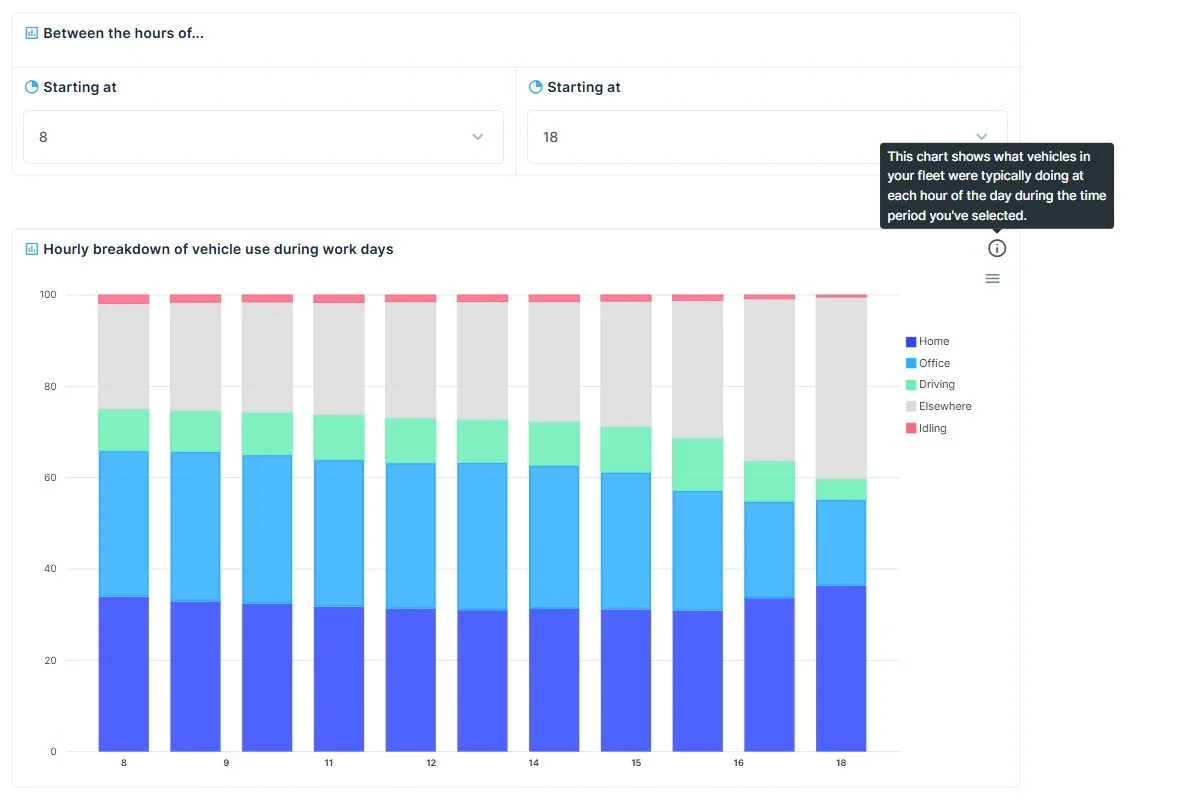Click the x-axis label 14
The width and height of the screenshot is (1196, 810).
point(534,763)
